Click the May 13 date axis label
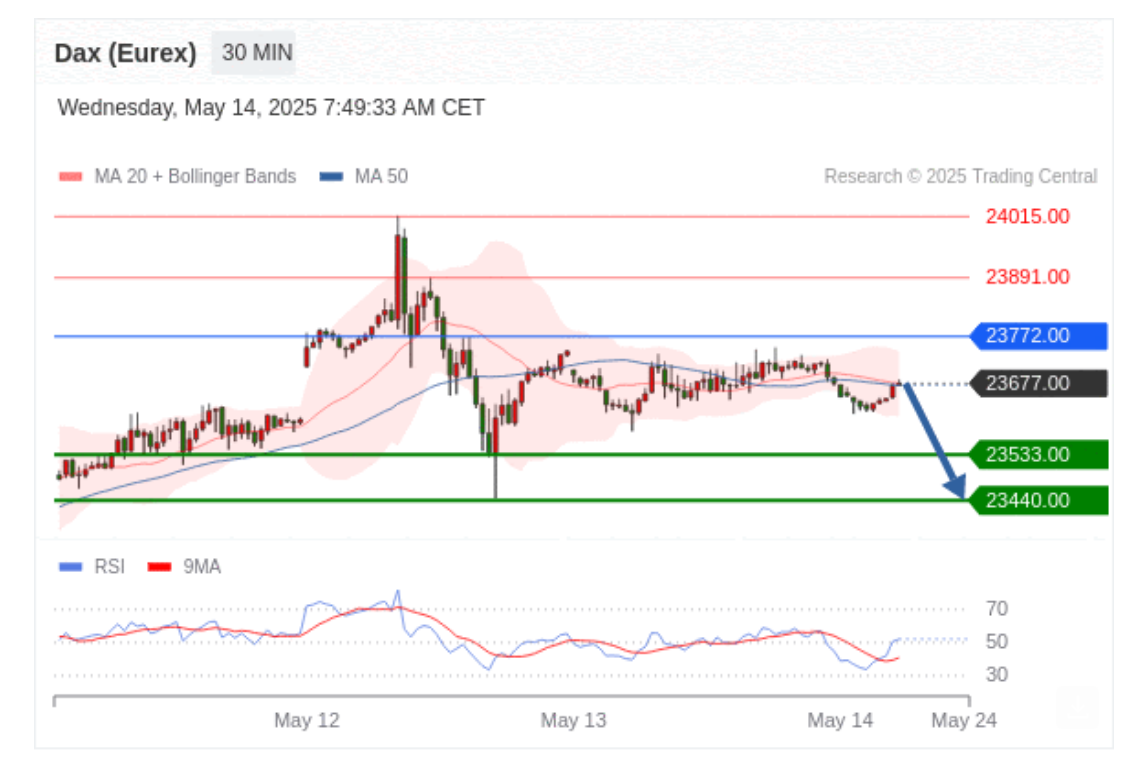 [x=573, y=720]
